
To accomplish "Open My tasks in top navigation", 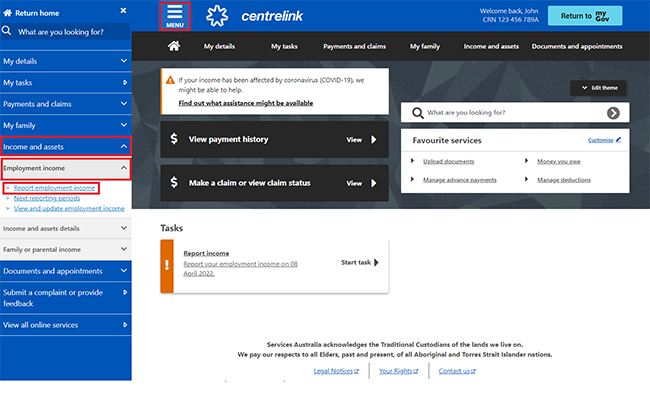I will coord(284,46).
